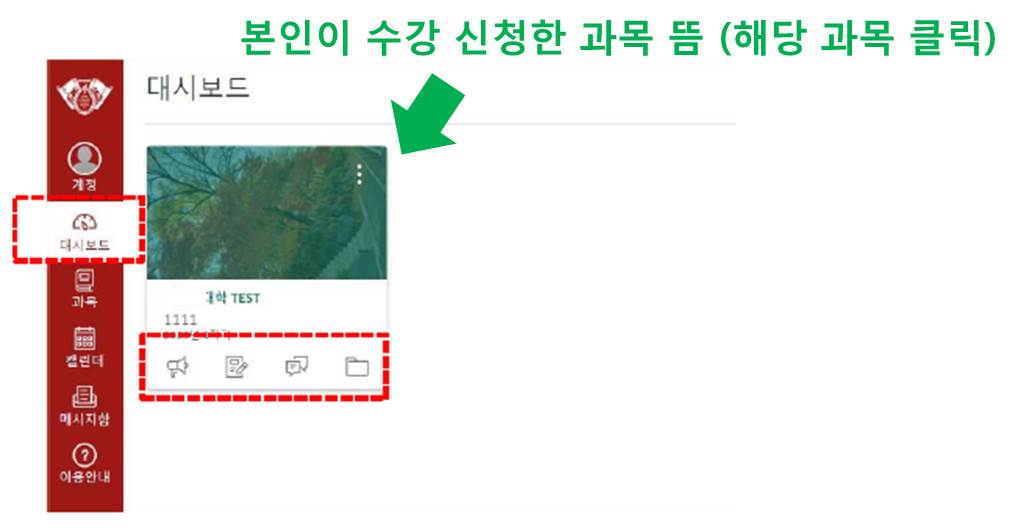Open the 캘린더 calendar icon
Image resolution: width=1022 pixels, height=531 pixels.
(x=85, y=338)
